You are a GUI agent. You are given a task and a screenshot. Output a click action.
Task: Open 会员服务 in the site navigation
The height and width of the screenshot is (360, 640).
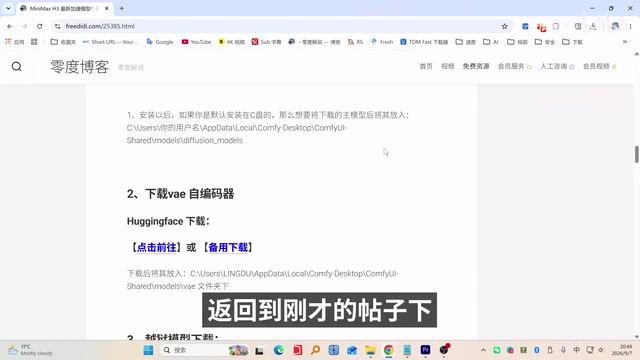515,66
